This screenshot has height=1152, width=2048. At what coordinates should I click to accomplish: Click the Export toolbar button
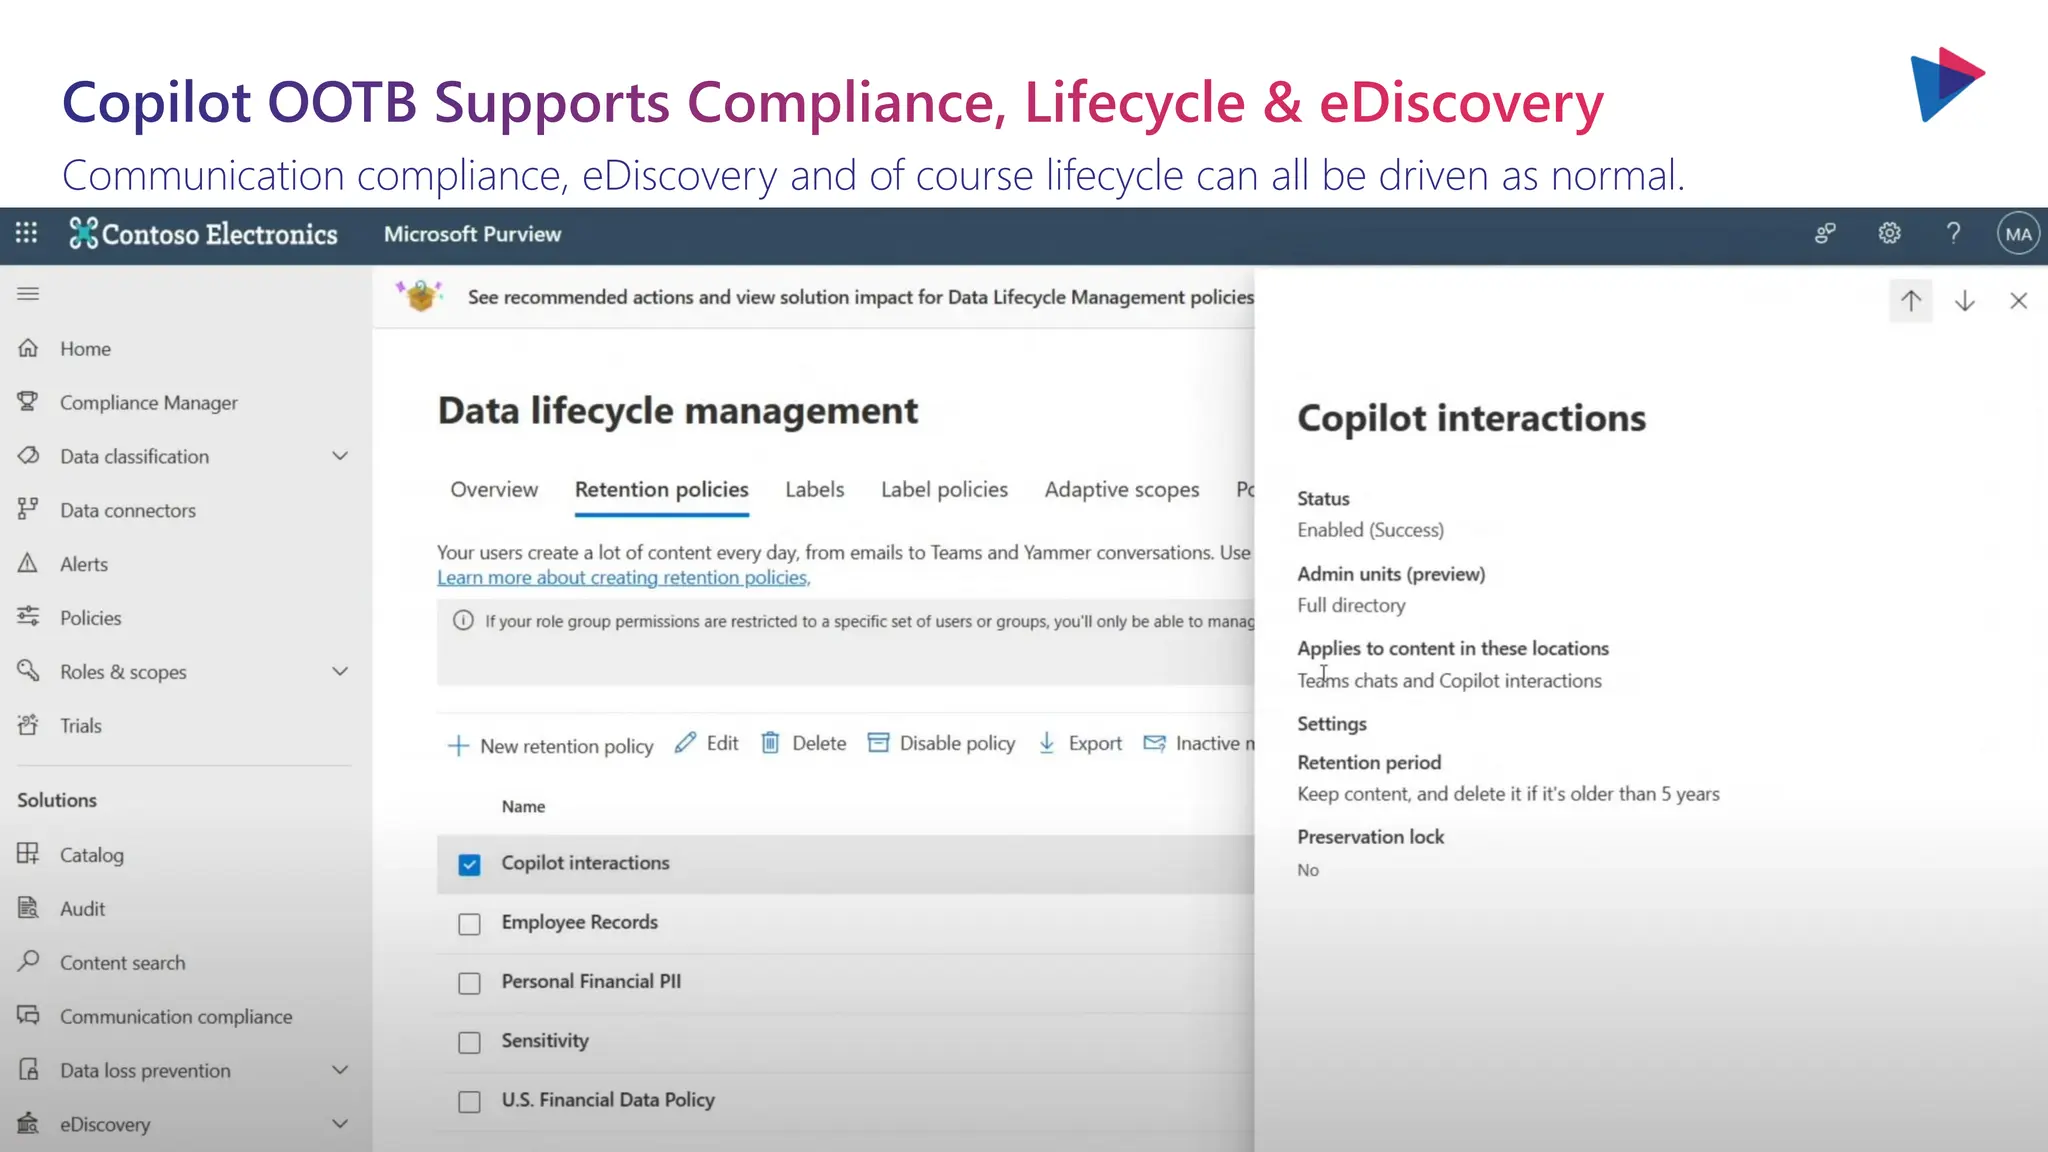1079,743
